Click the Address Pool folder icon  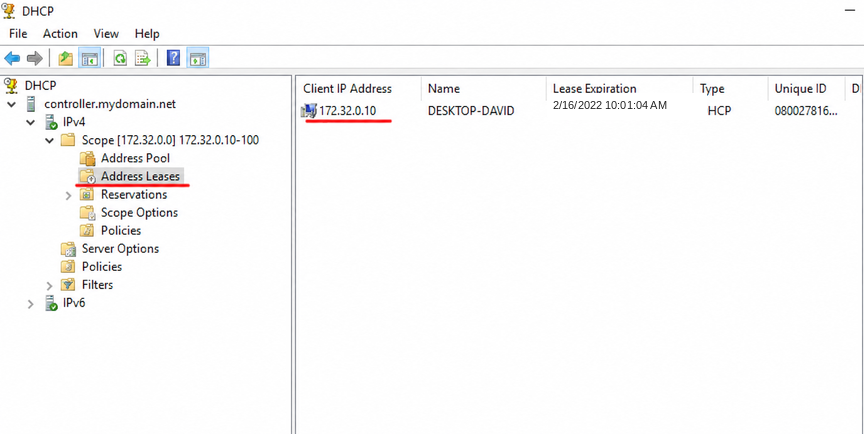coord(88,159)
